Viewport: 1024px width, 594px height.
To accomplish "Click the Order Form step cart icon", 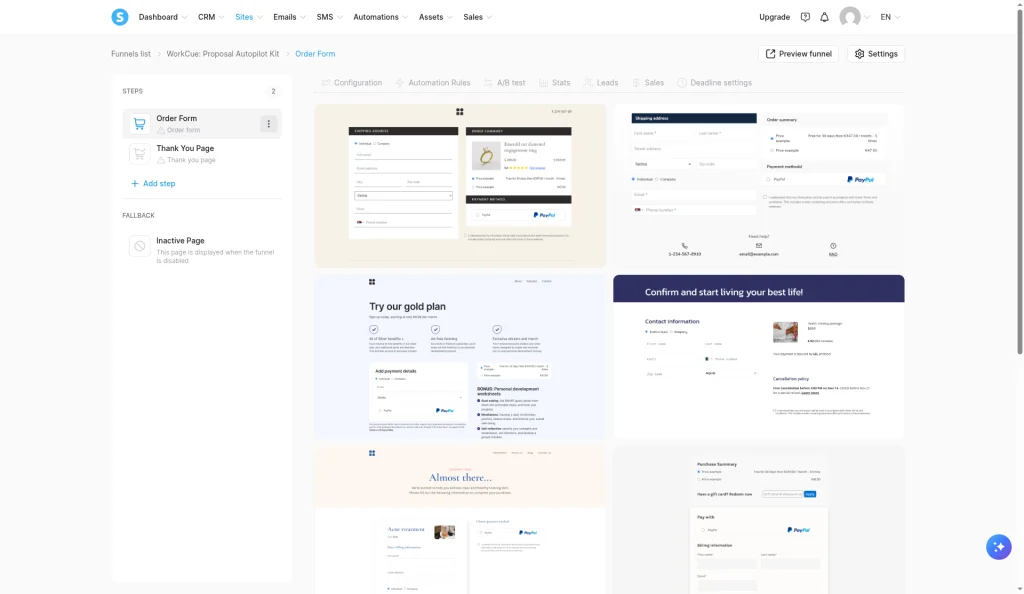I will click(x=139, y=123).
